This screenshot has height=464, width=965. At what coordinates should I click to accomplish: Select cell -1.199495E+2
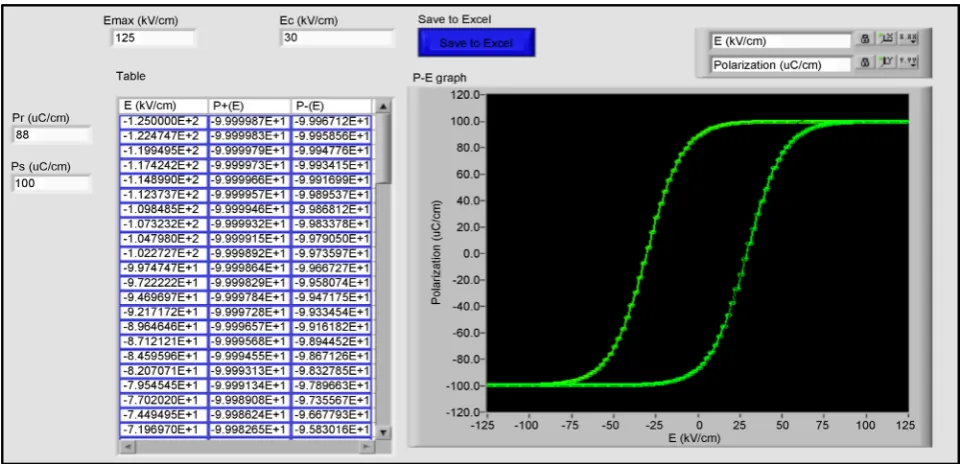tap(163, 150)
